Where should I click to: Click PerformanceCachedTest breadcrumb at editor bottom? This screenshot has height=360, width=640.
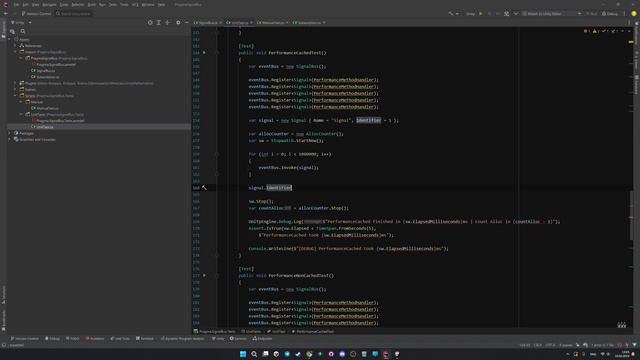[x=313, y=331]
